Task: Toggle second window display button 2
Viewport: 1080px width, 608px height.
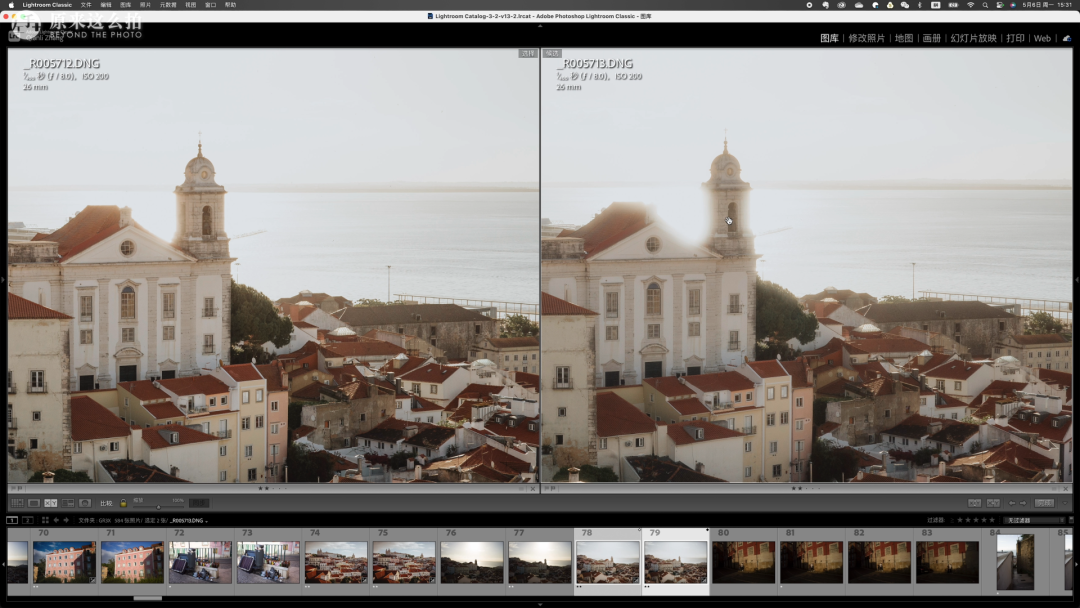Action: click(27, 520)
